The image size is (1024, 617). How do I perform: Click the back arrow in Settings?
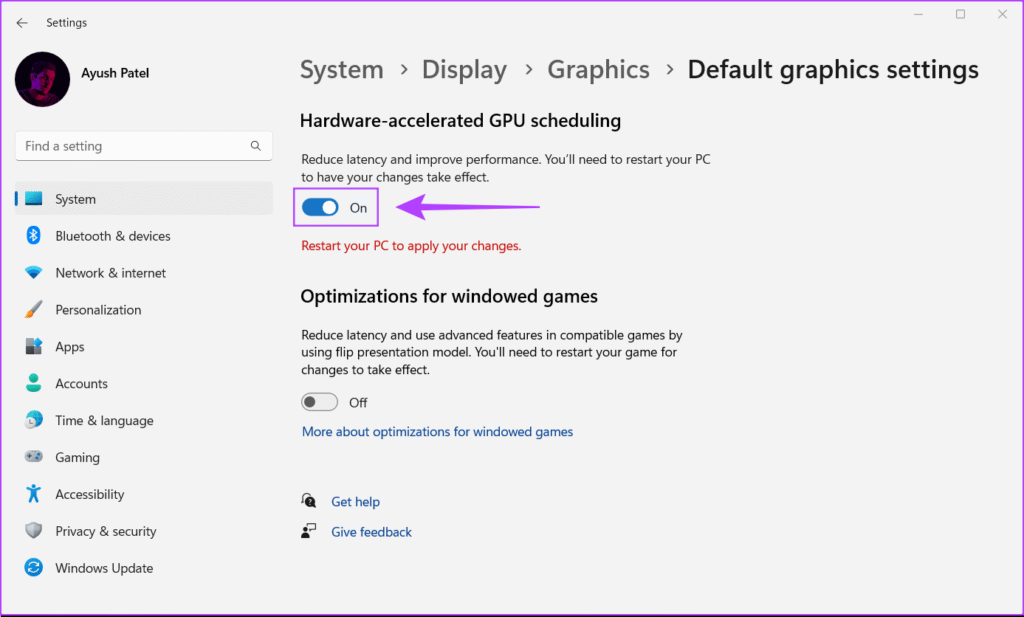pos(22,23)
